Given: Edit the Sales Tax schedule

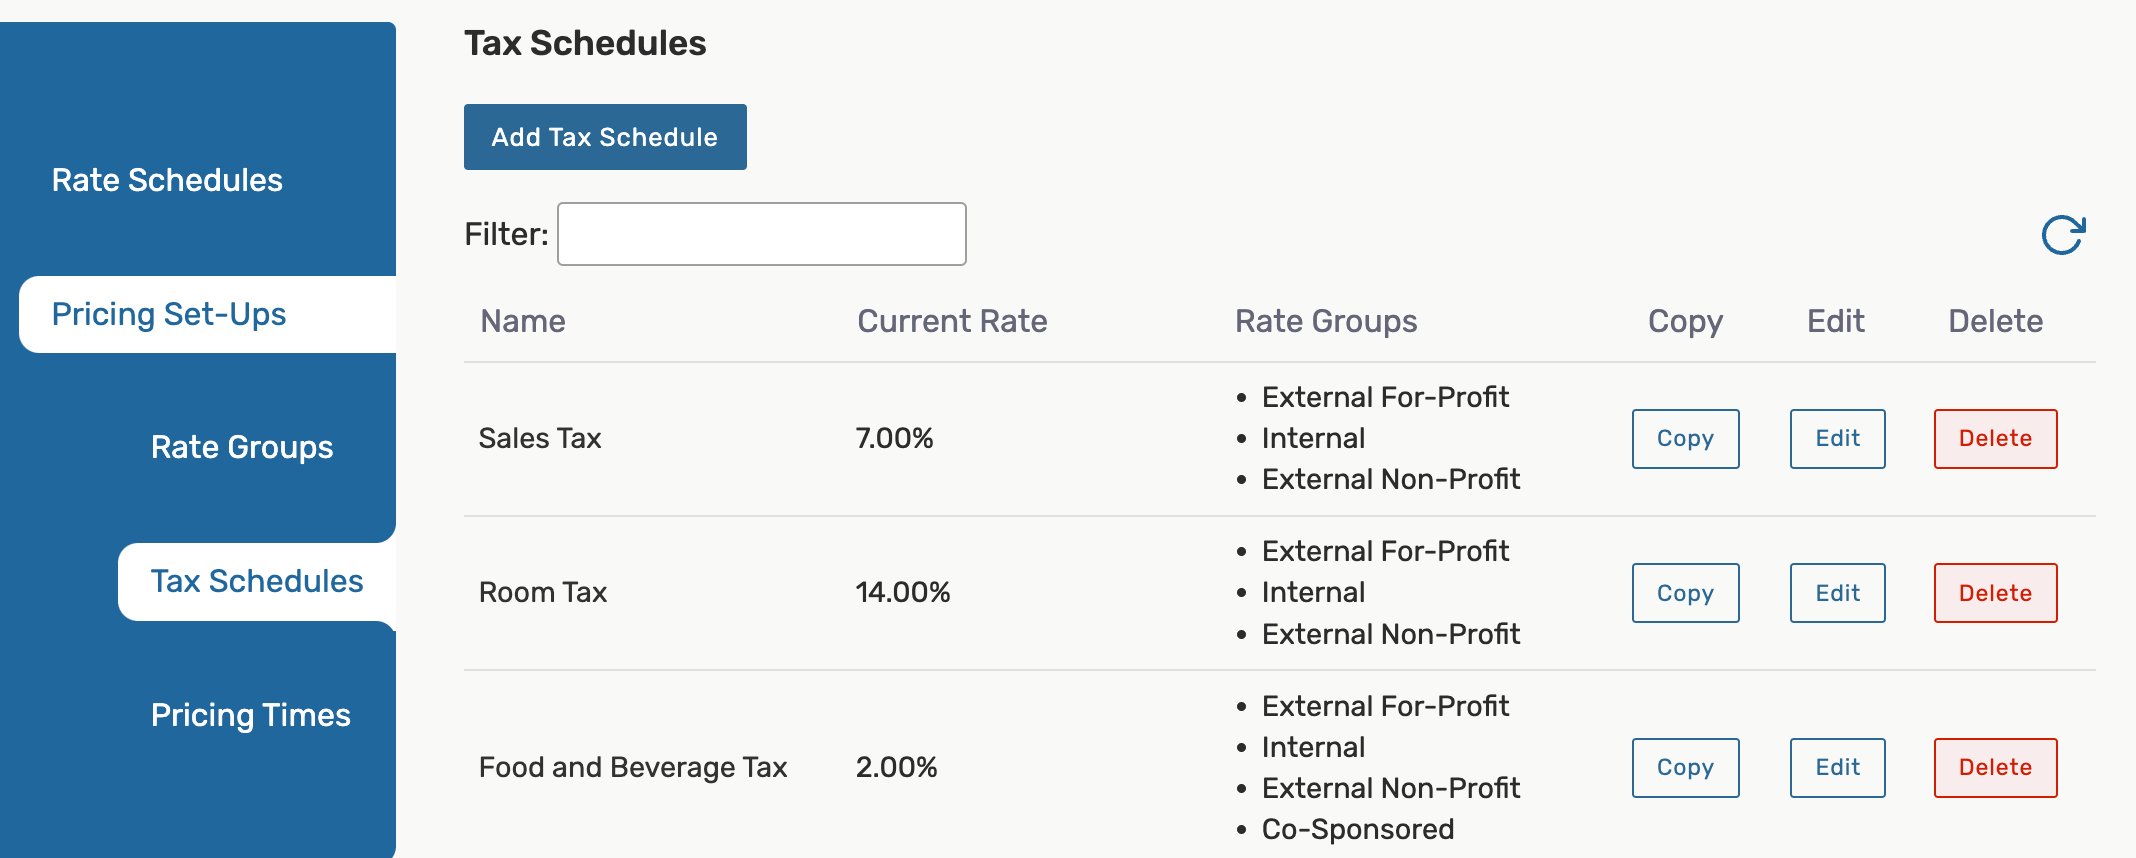Looking at the screenshot, I should coord(1837,439).
